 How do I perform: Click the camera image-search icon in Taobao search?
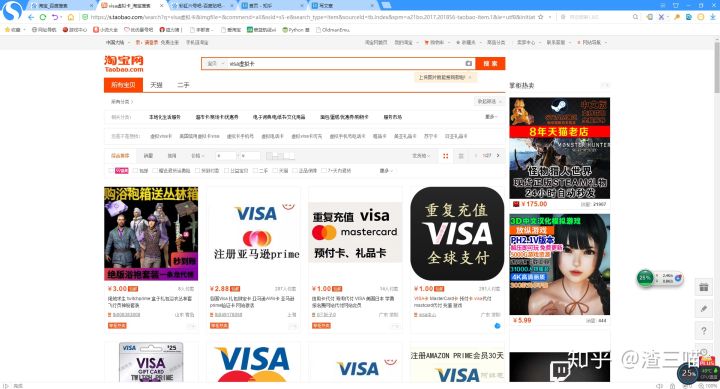468,63
